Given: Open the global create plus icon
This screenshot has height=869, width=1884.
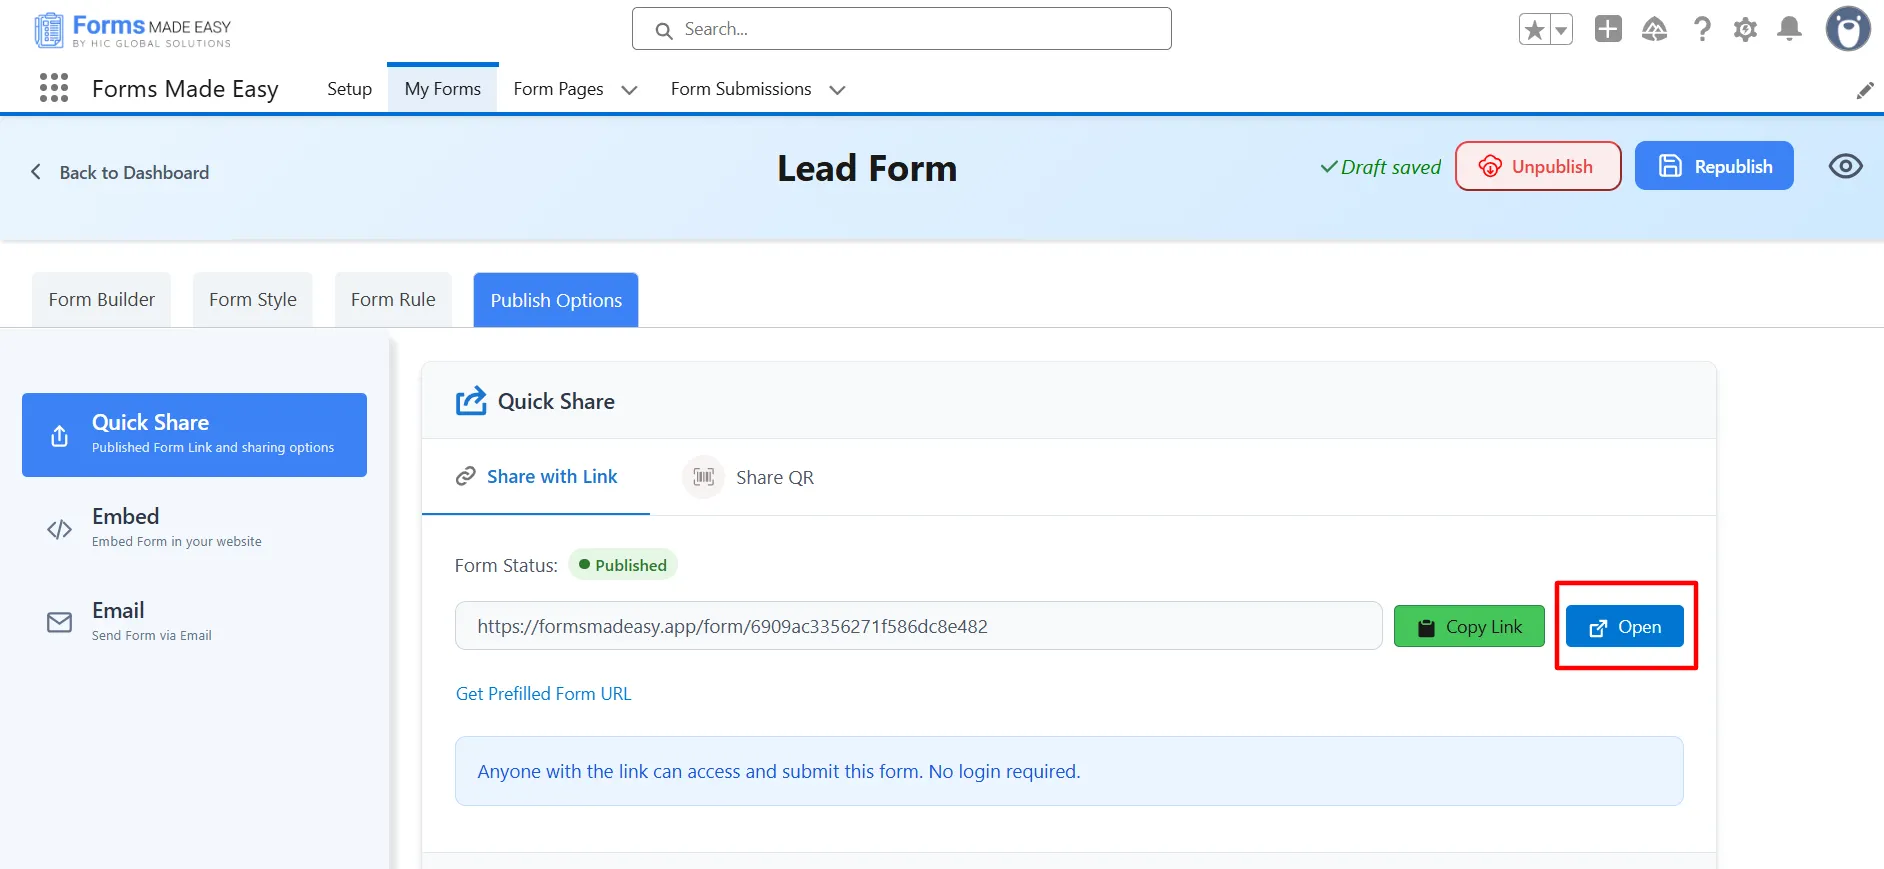Looking at the screenshot, I should coord(1608,29).
